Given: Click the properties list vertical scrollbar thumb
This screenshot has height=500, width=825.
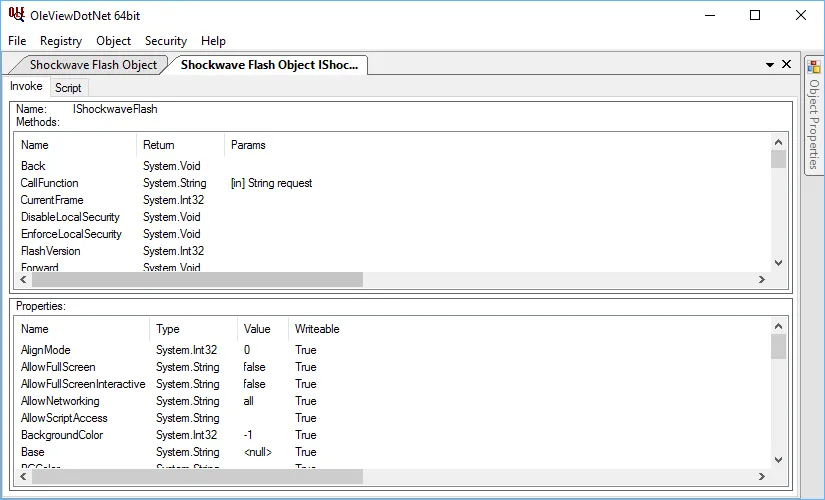Looking at the screenshot, I should click(779, 347).
